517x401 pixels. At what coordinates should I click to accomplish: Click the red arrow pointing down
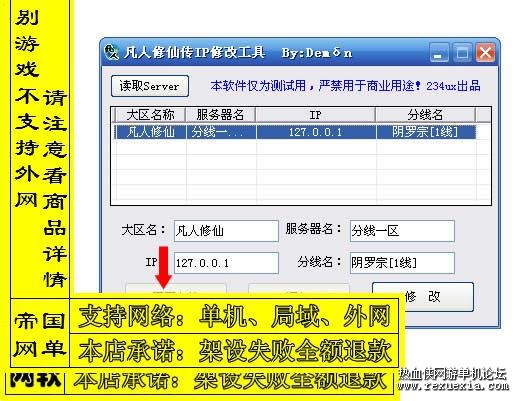163,267
